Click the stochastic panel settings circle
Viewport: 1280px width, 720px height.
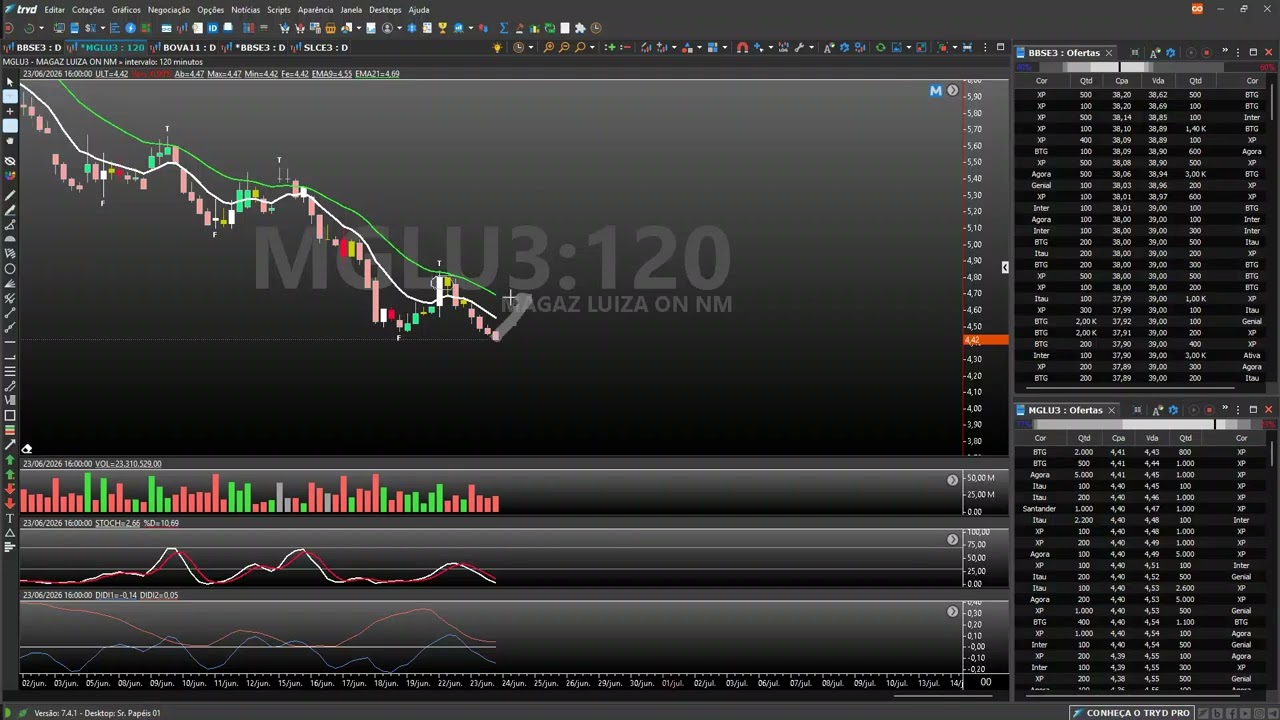pos(952,540)
